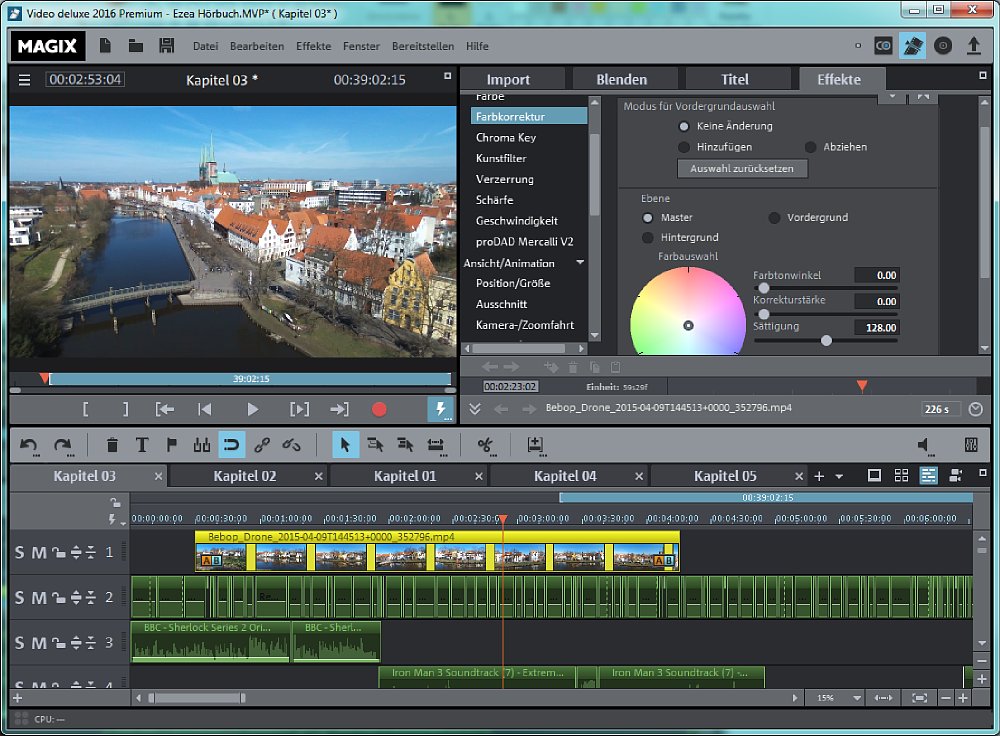Click the Sättigung slider handle
The image size is (1000, 736).
click(x=826, y=340)
